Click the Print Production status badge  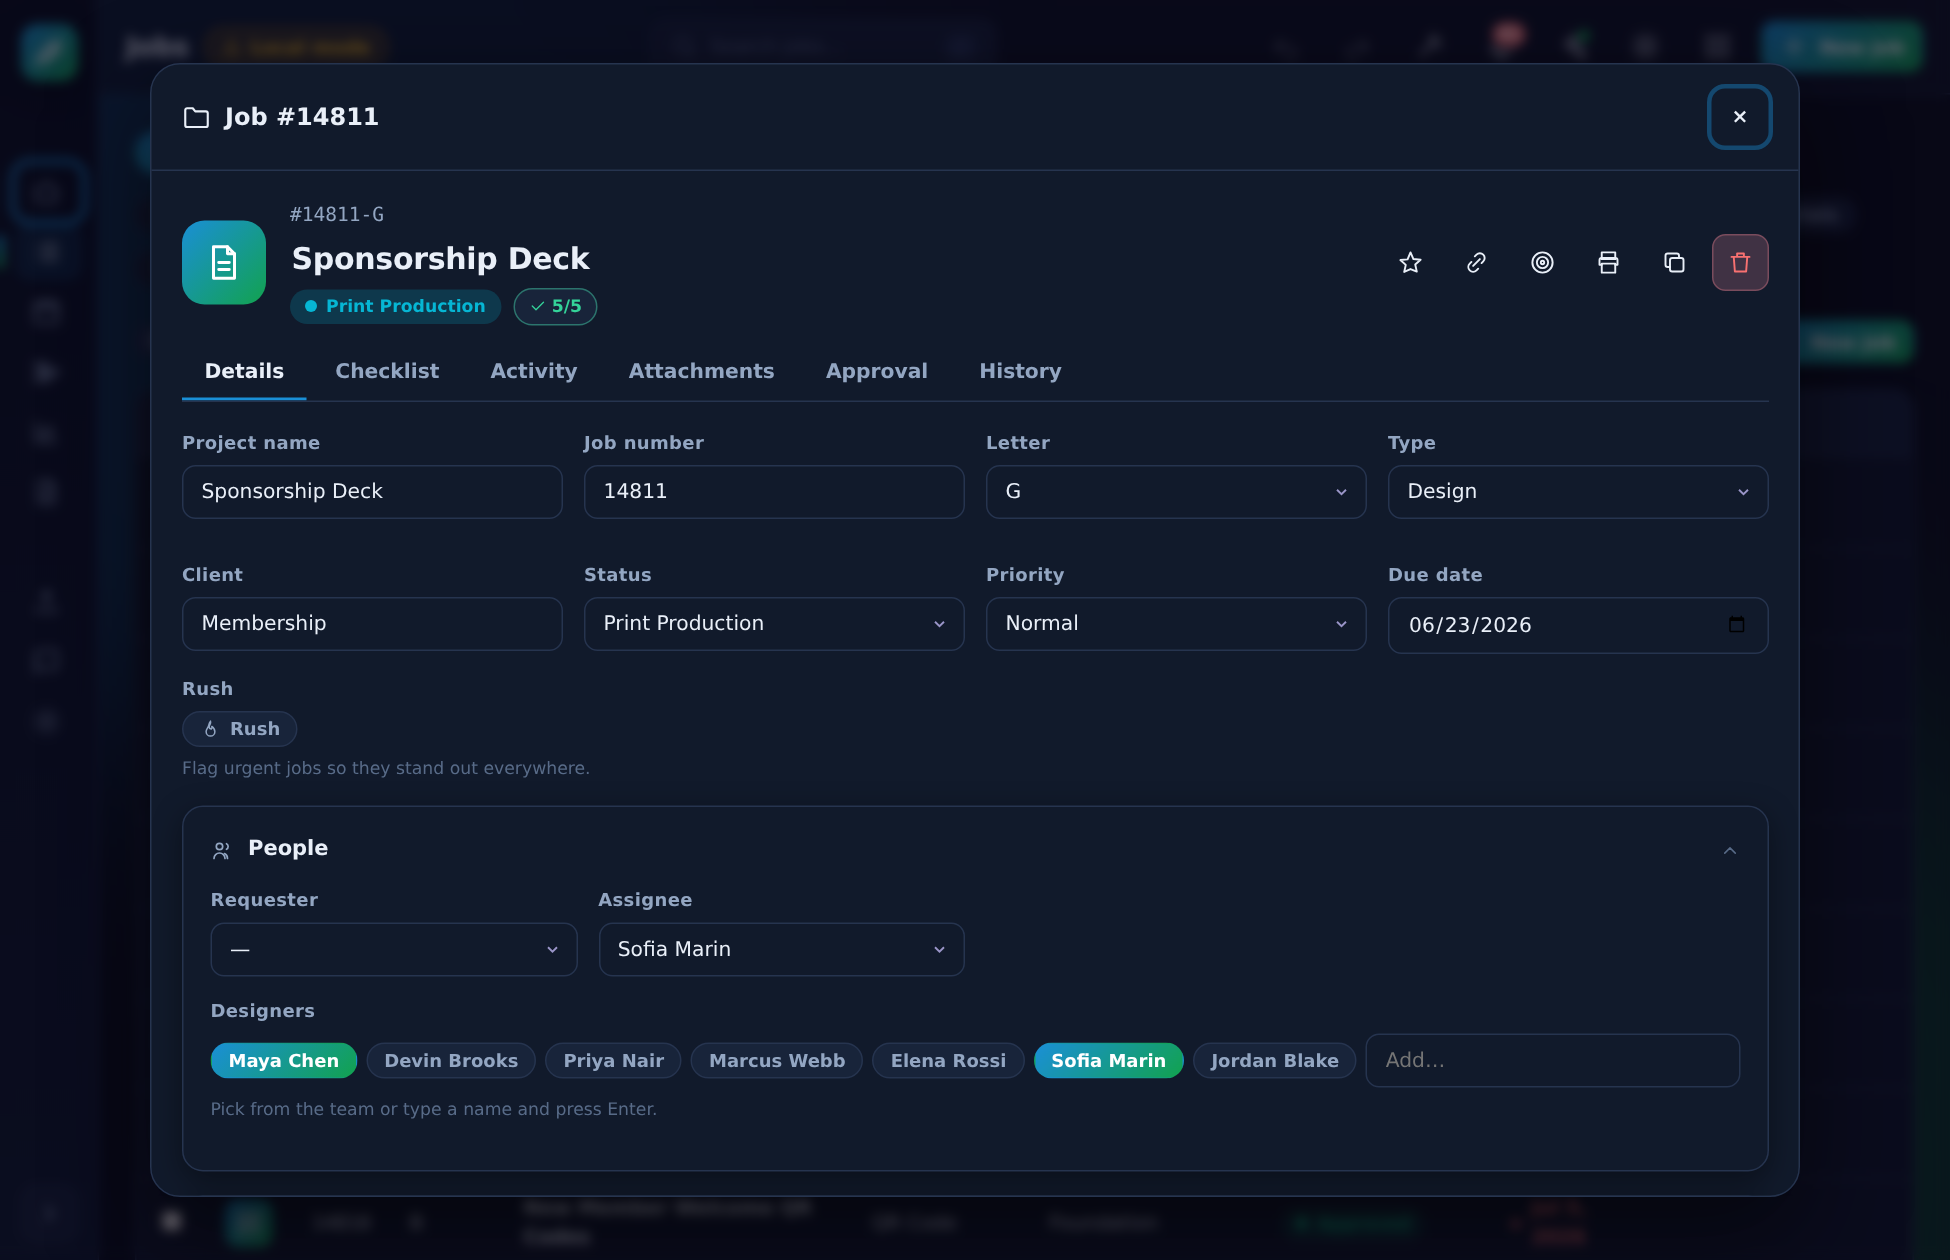pos(396,306)
